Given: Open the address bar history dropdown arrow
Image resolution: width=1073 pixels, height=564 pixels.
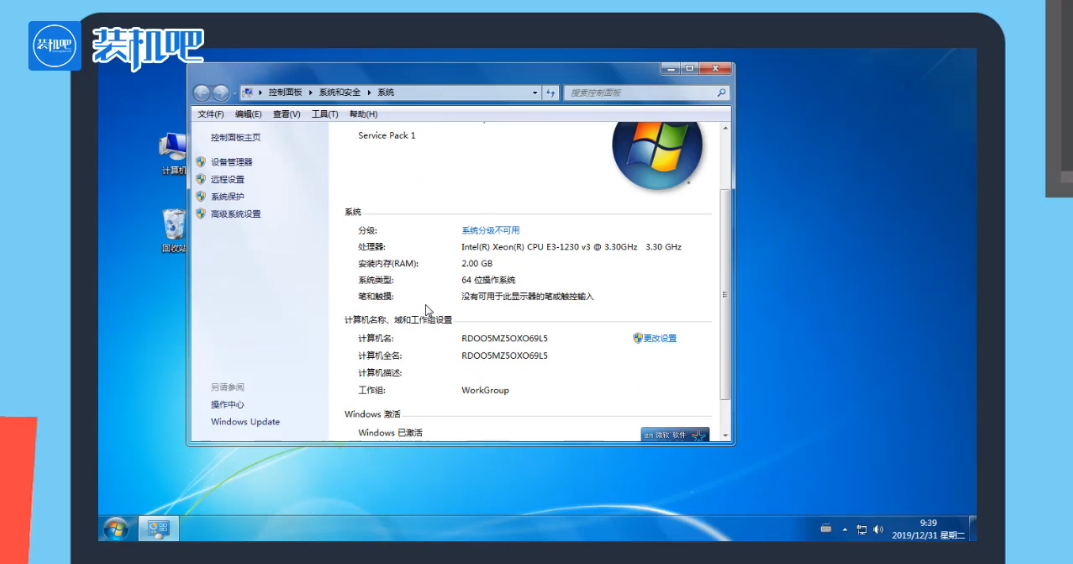Looking at the screenshot, I should (x=535, y=92).
